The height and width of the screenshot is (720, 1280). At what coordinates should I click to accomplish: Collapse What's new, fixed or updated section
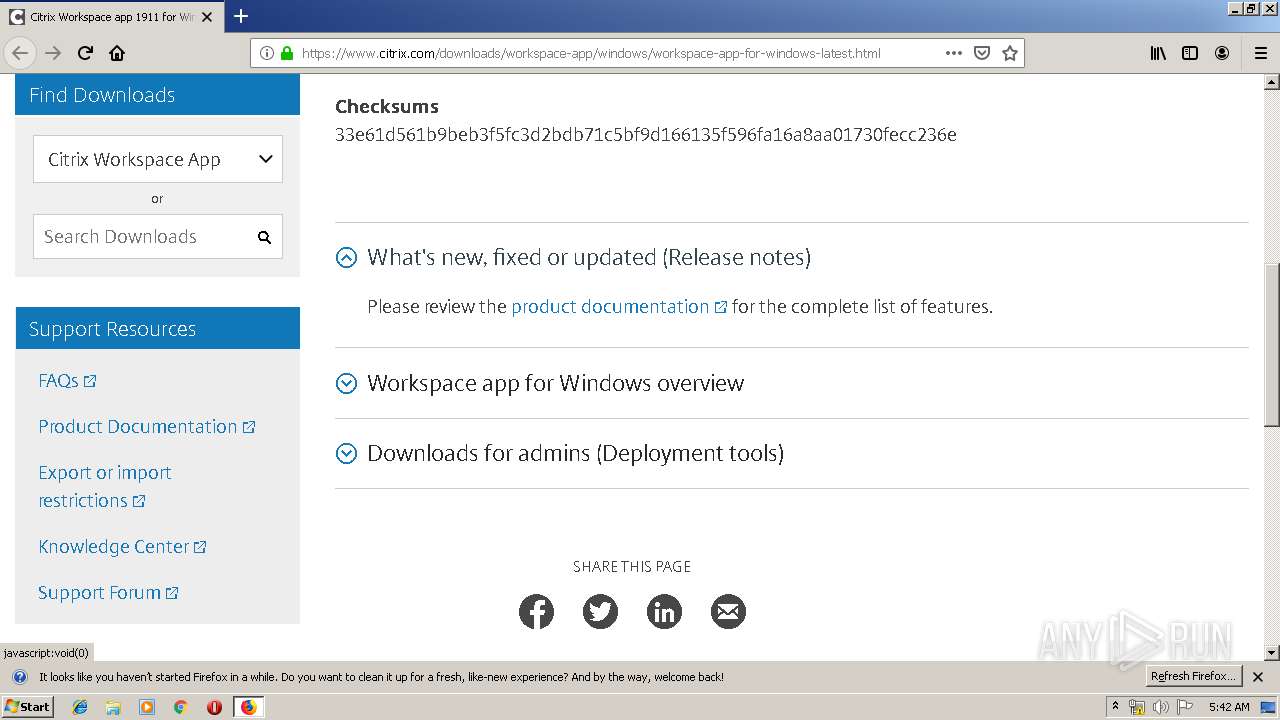coord(346,258)
